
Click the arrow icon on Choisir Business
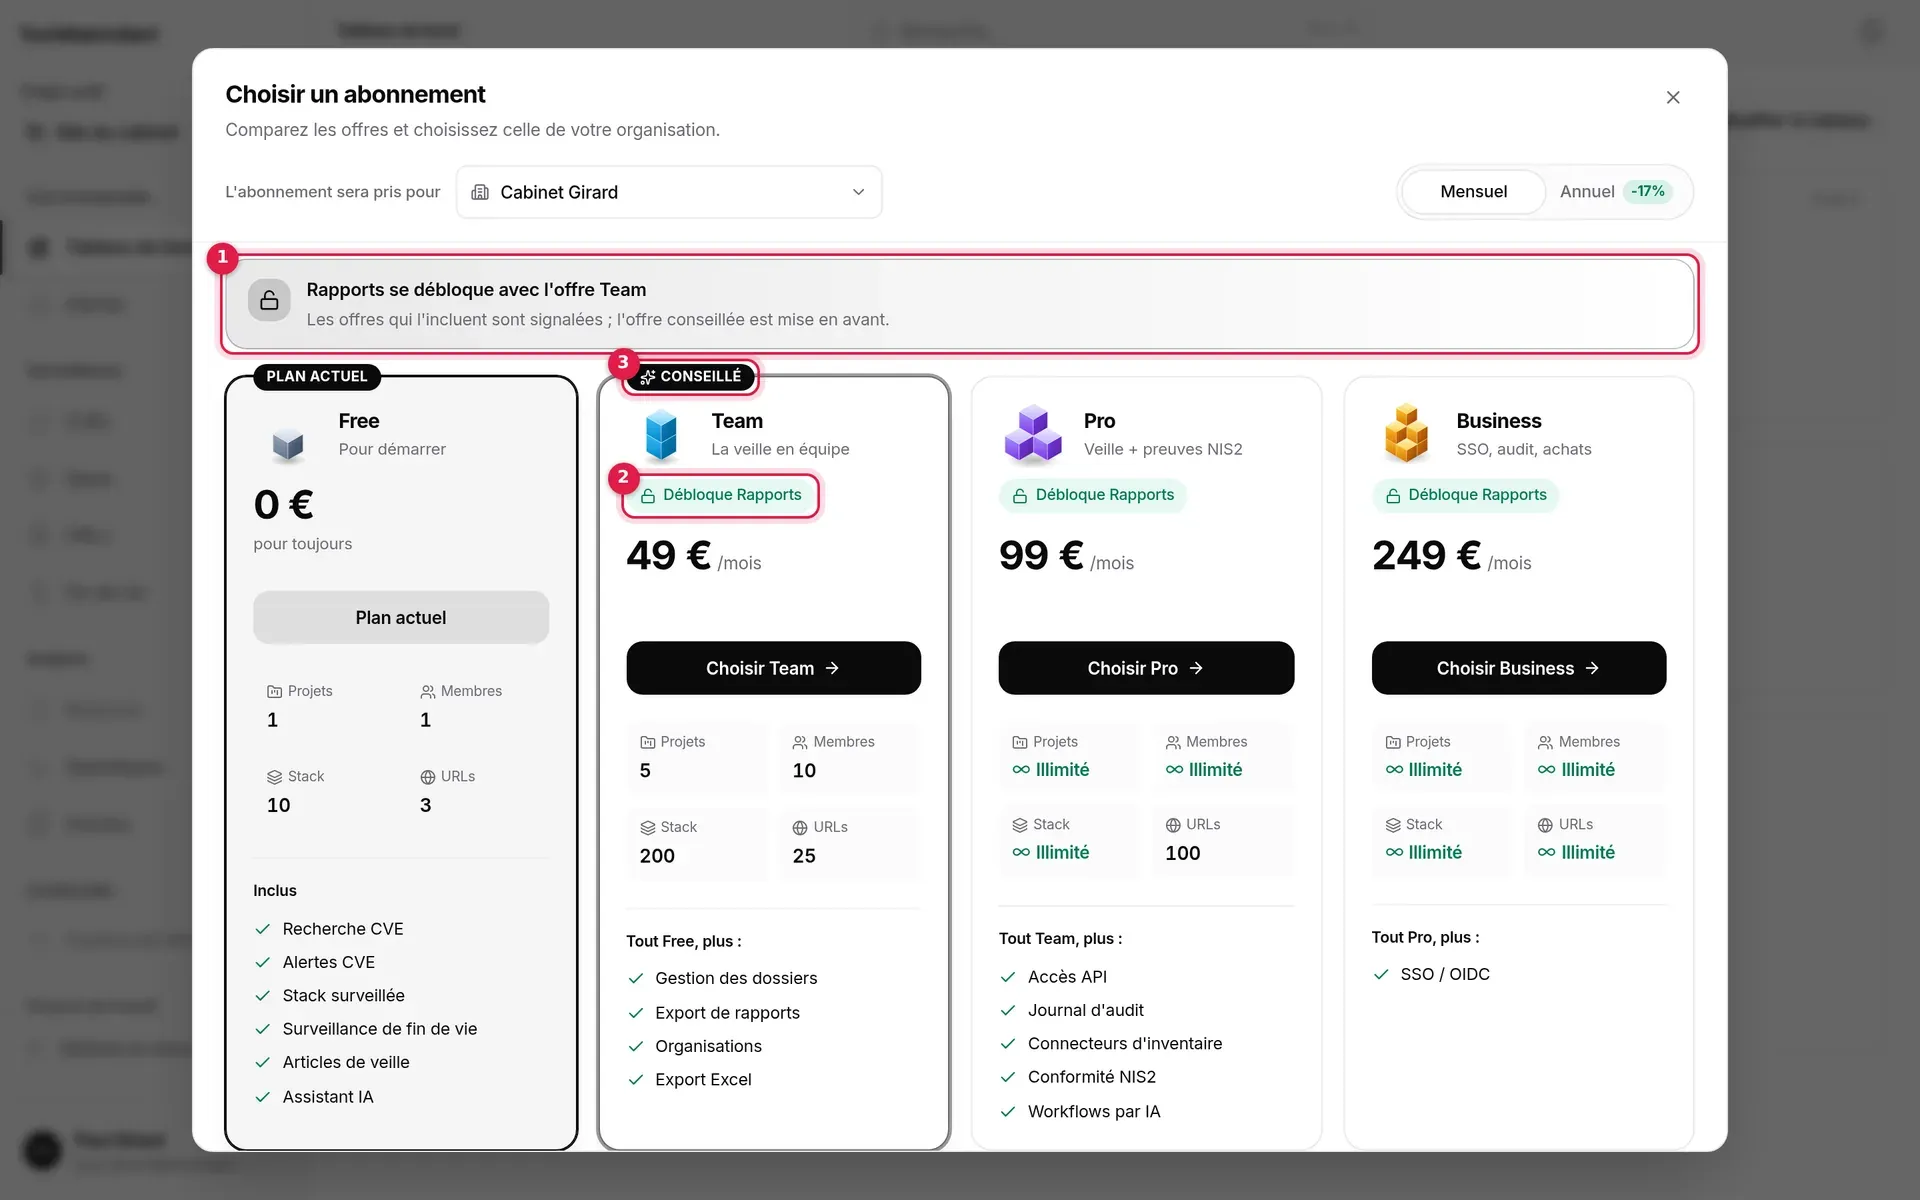[x=1592, y=668]
